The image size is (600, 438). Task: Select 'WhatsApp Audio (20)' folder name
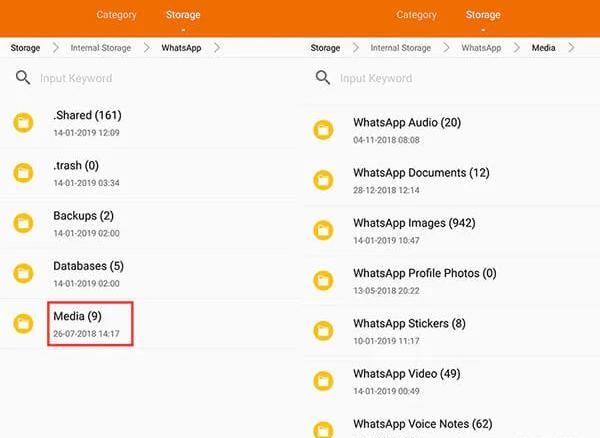407,122
